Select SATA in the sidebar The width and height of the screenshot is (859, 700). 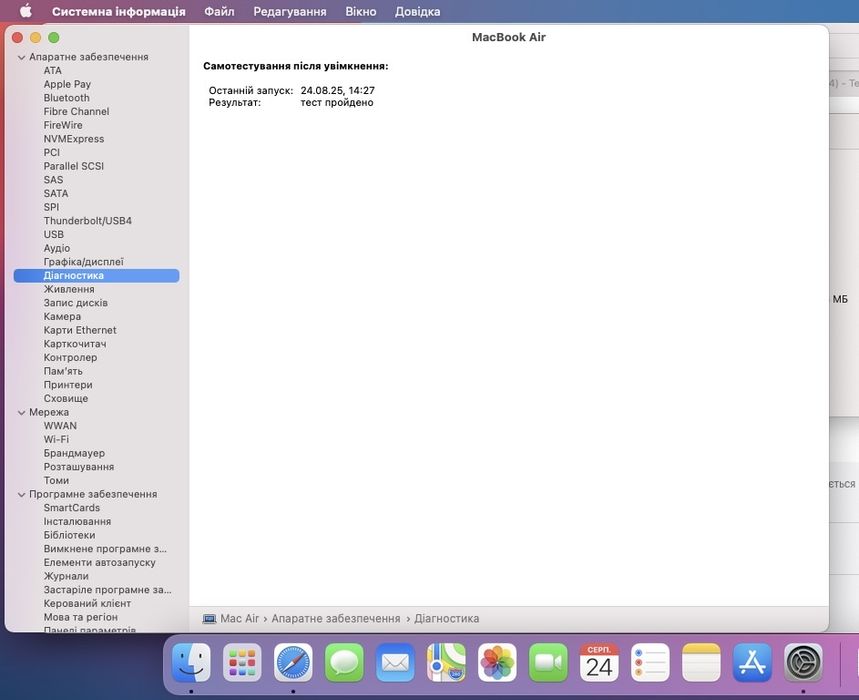pyautogui.click(x=56, y=193)
